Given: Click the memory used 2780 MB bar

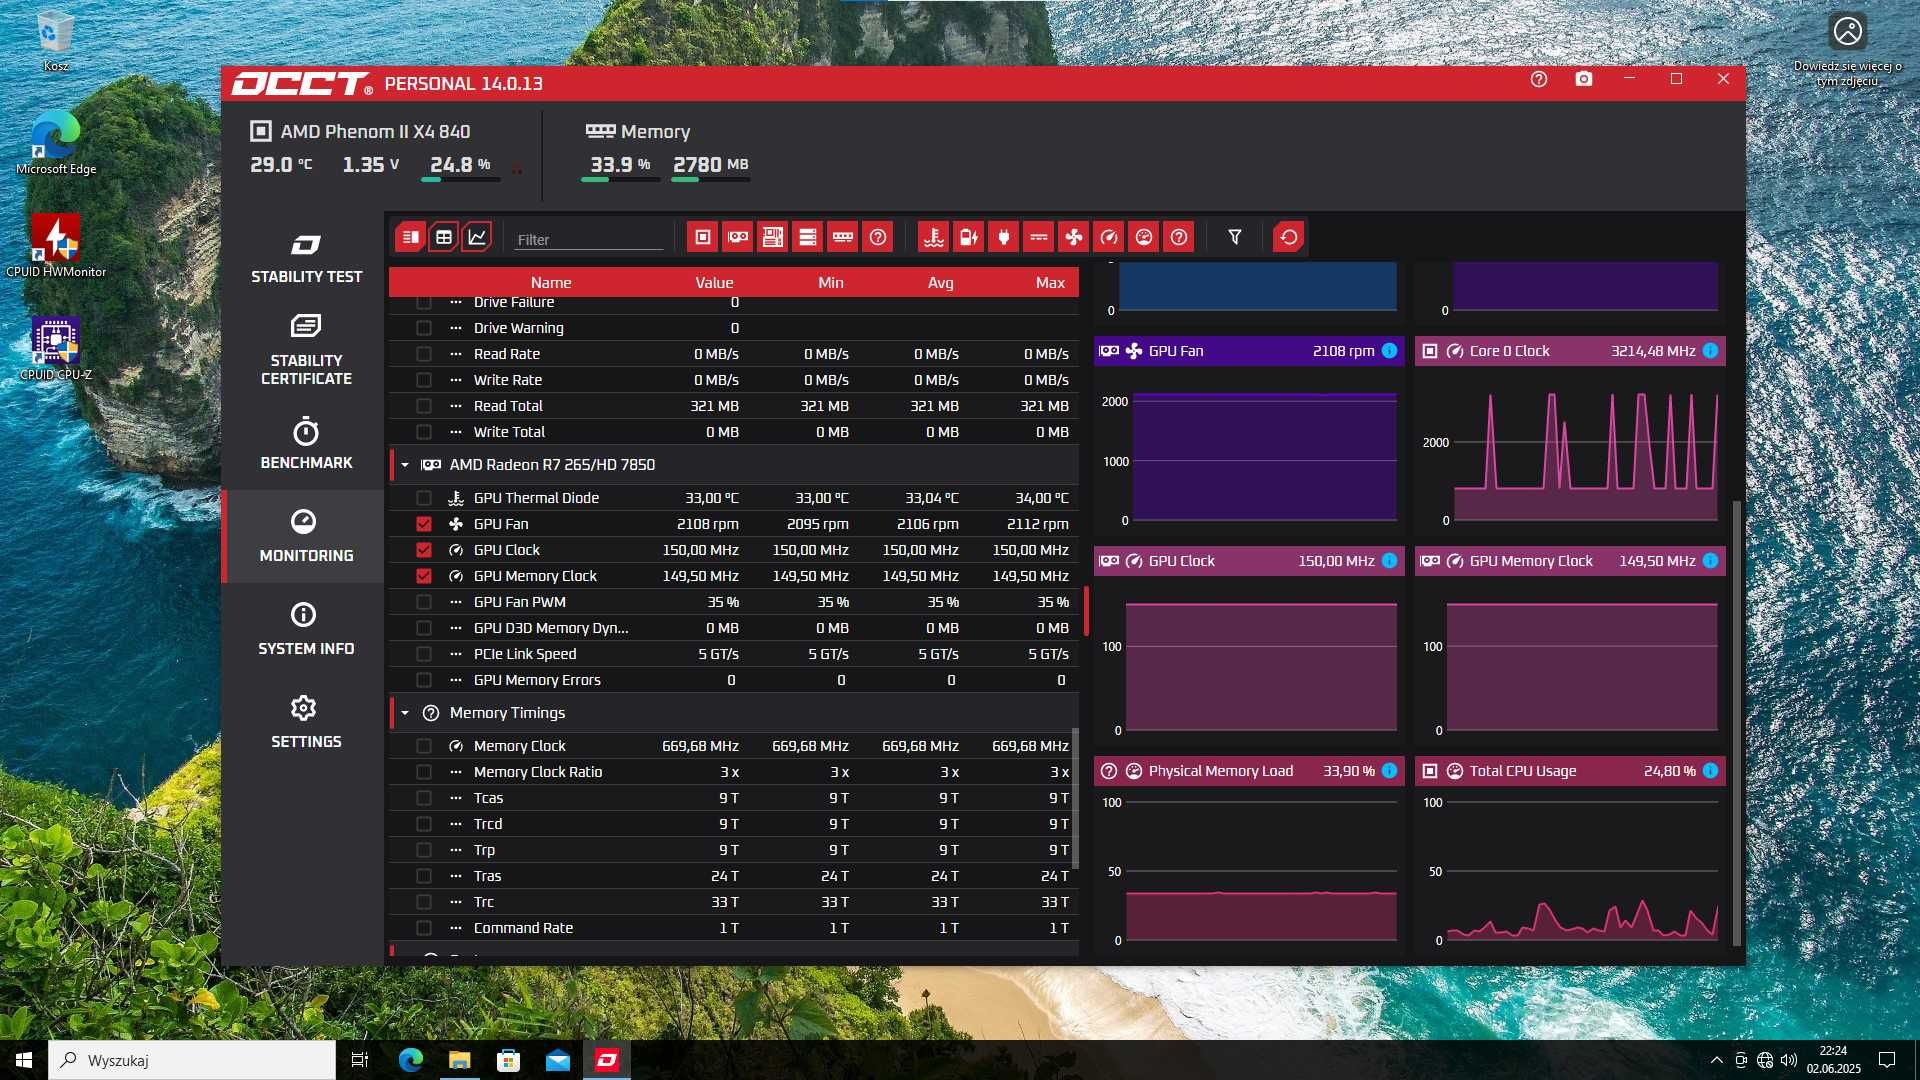Looking at the screenshot, I should click(x=710, y=180).
